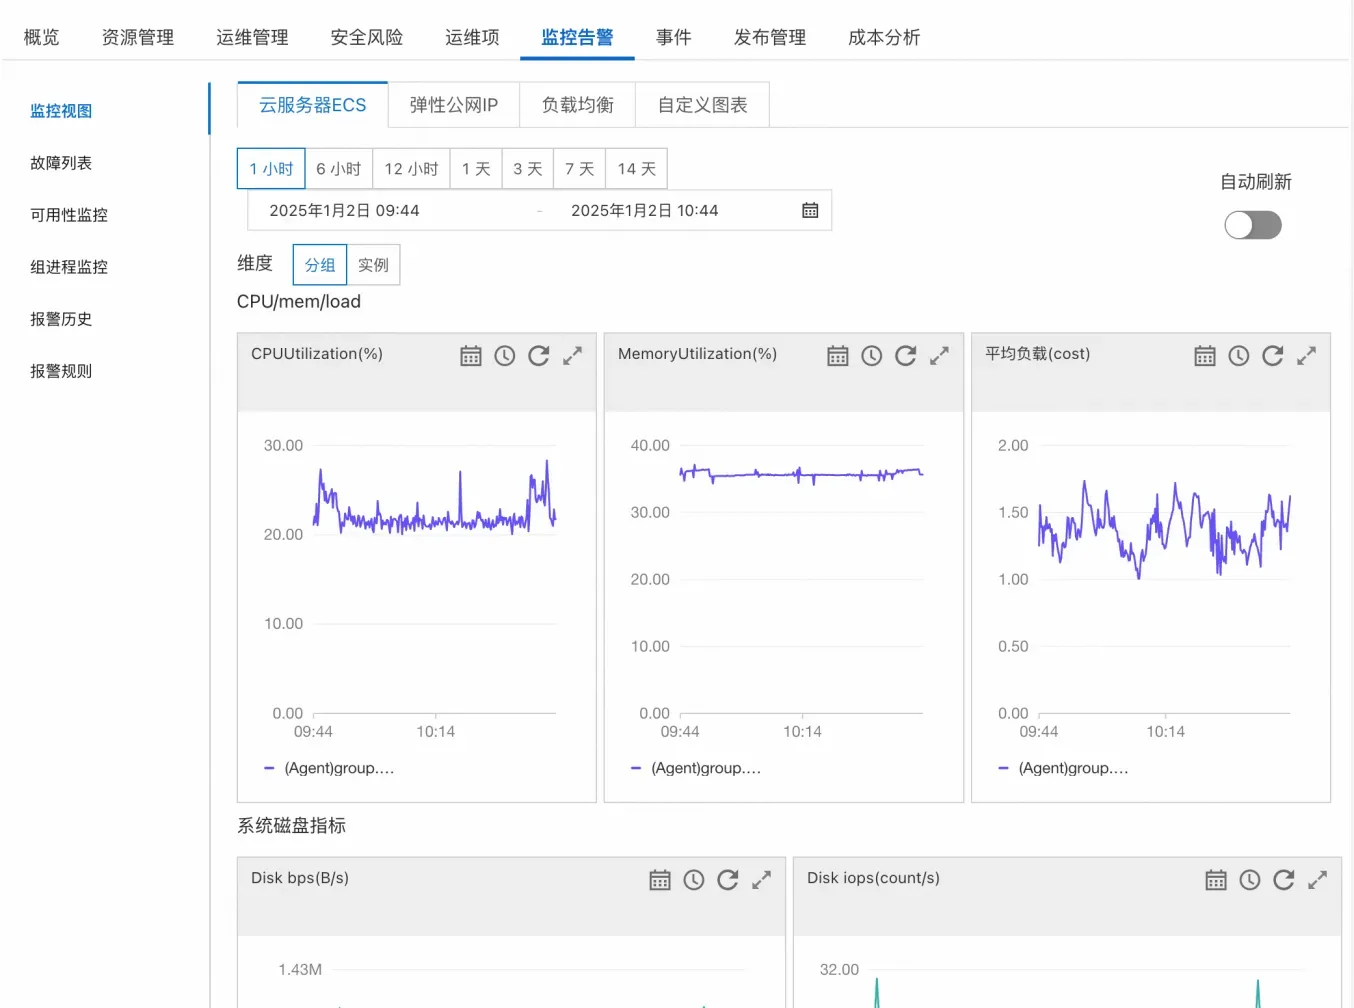Switch to 负载均衡 tab
Image resolution: width=1354 pixels, height=1008 pixels.
click(578, 105)
